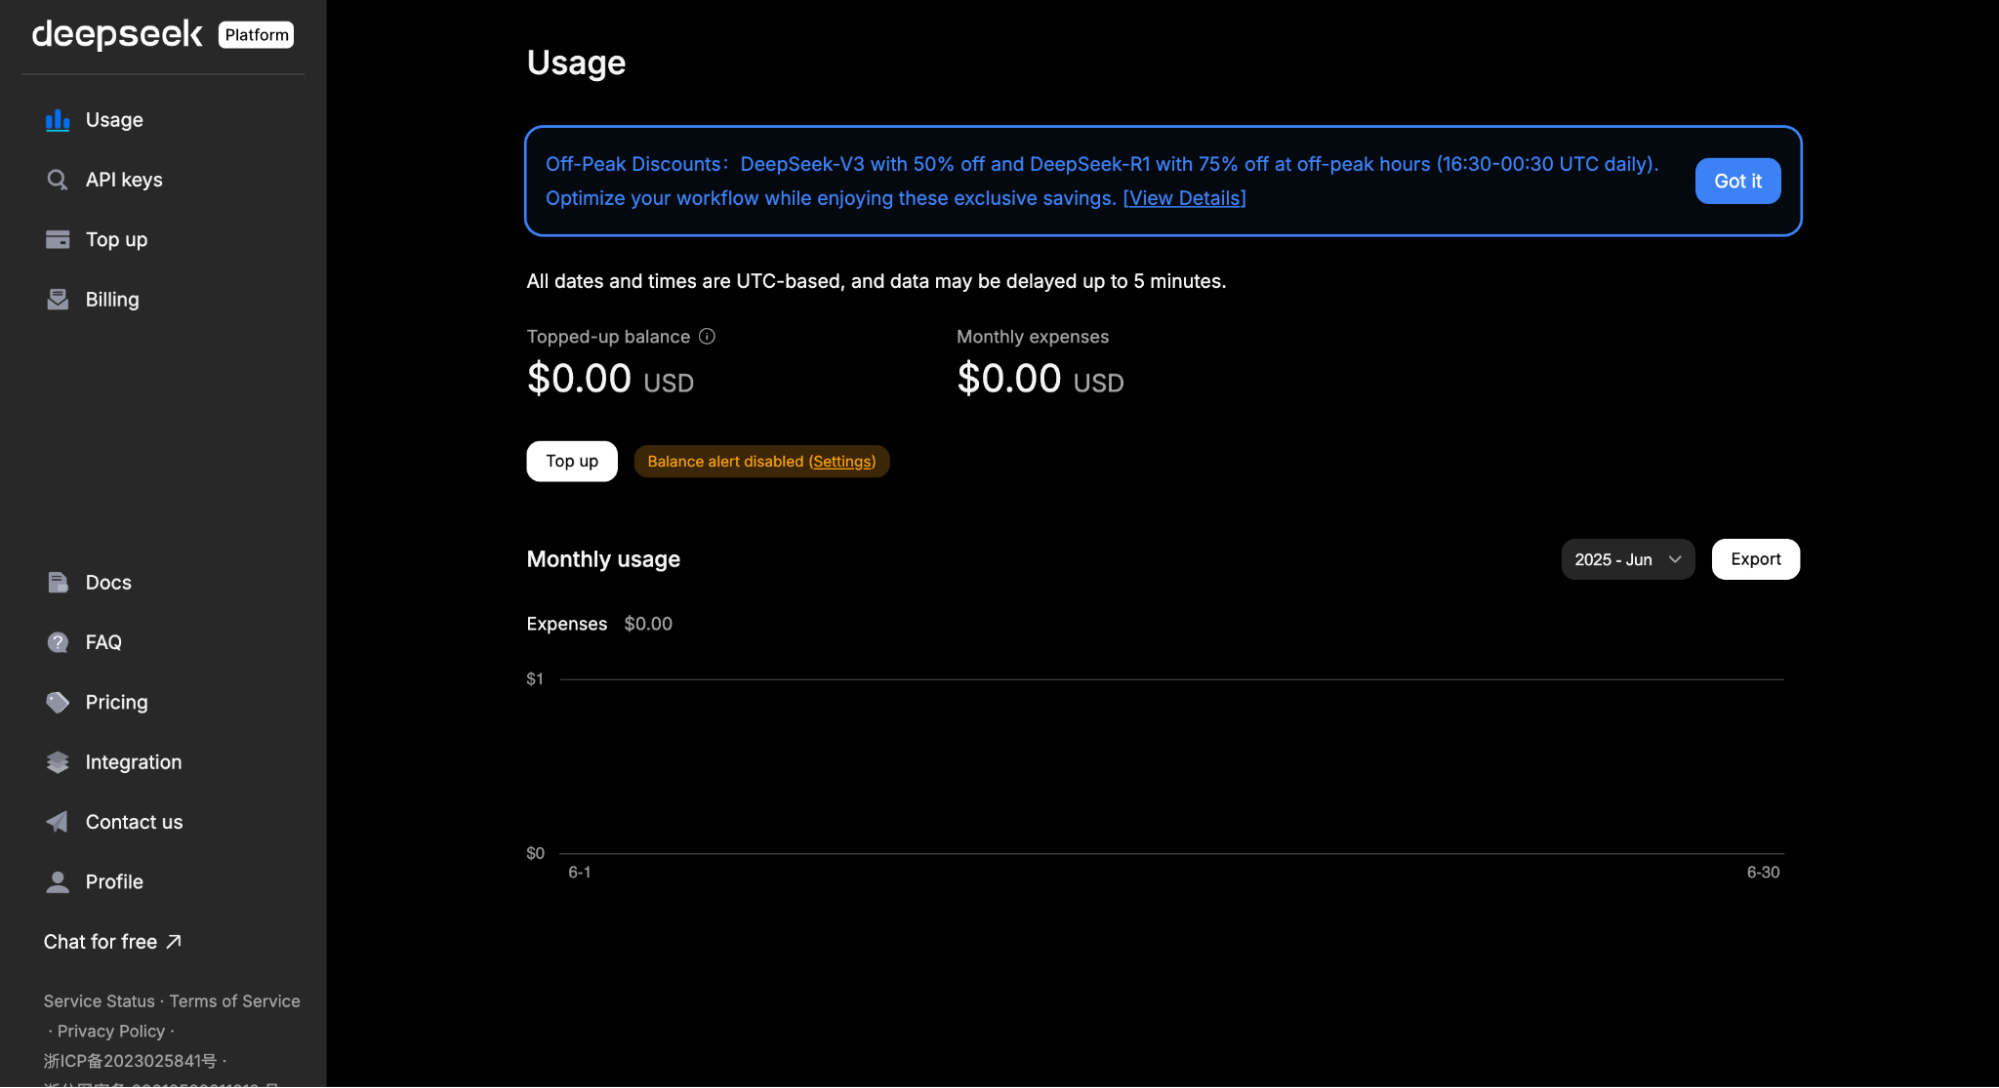Click the DeepSeek logo
This screenshot has width=1999, height=1088.
coord(117,35)
